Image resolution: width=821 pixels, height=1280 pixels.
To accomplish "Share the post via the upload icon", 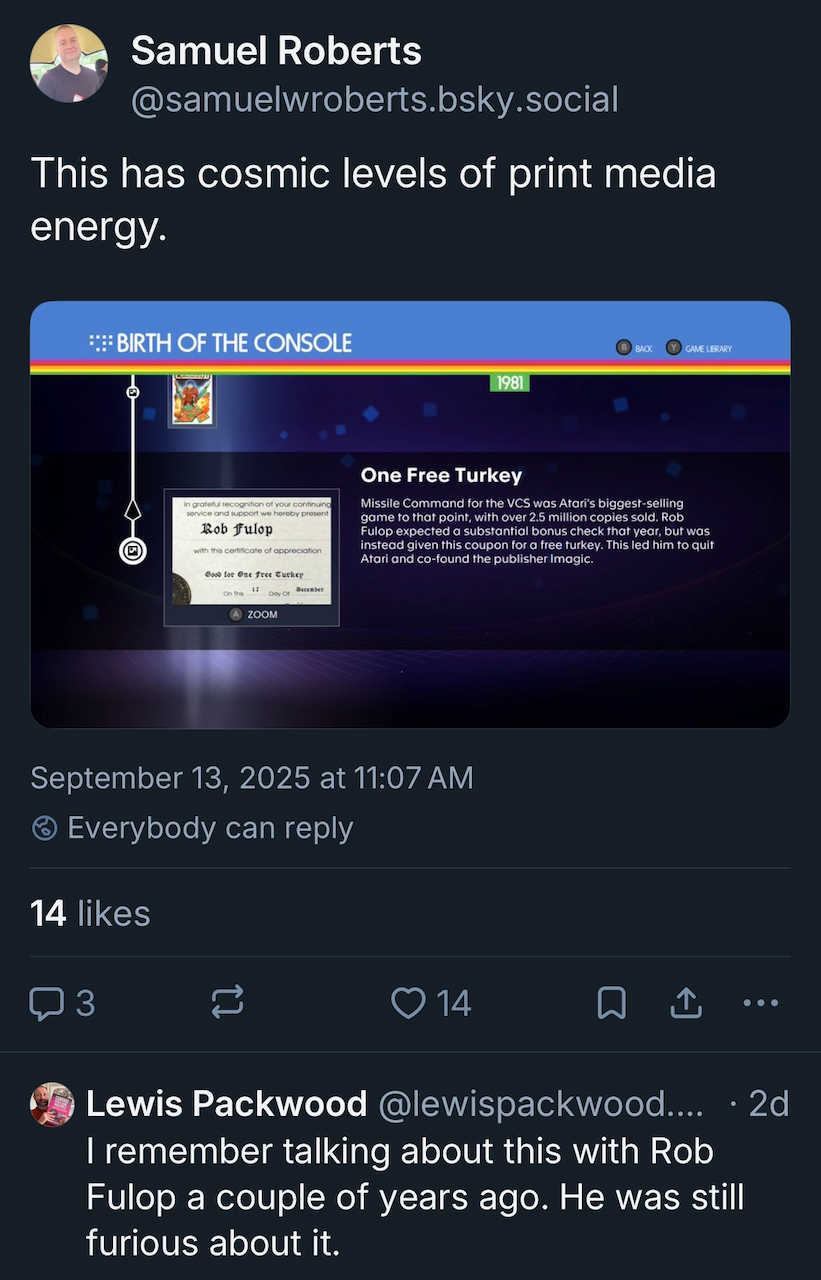I will pos(686,1003).
